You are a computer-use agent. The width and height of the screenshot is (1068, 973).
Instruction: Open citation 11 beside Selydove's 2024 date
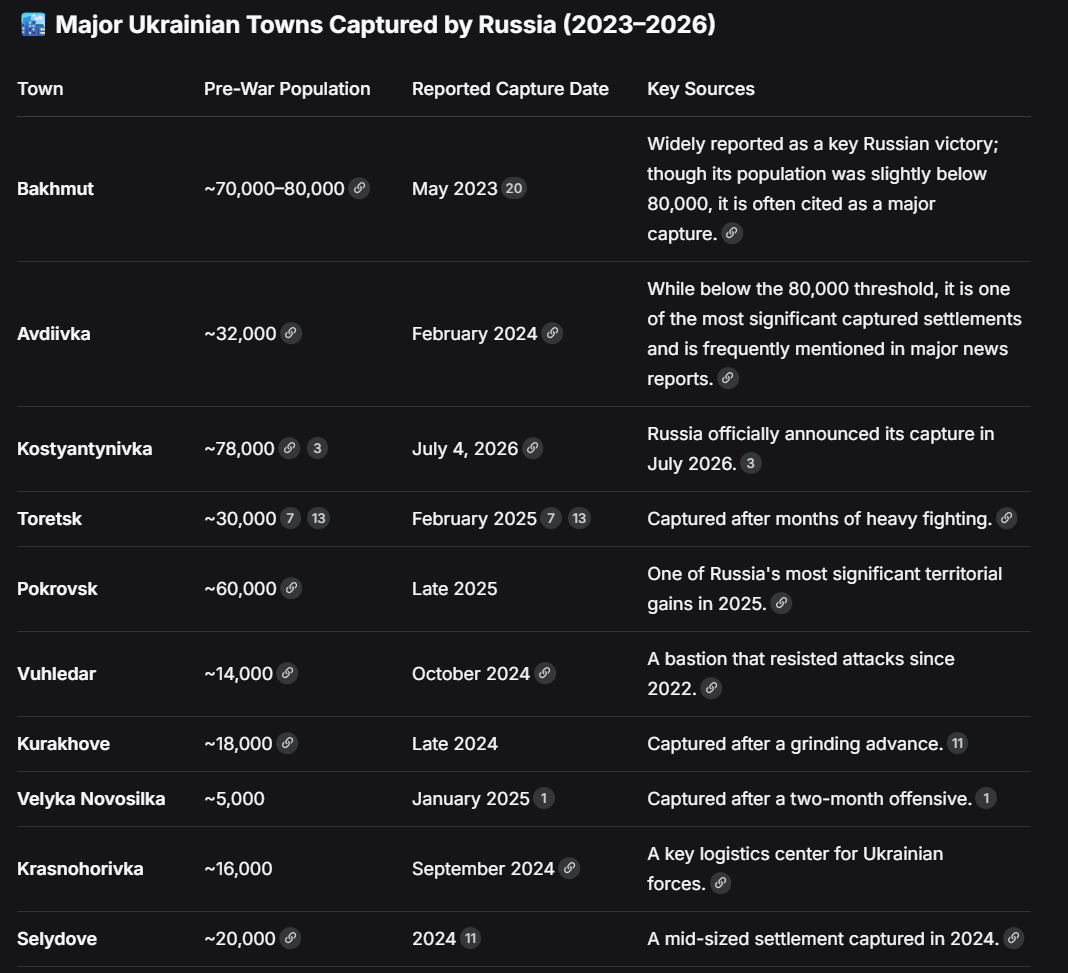pyautogui.click(x=470, y=938)
